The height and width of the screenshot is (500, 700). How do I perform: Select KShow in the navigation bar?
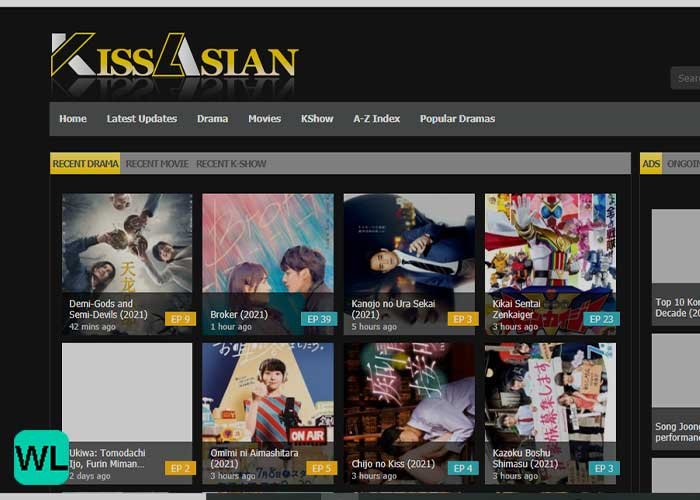pyautogui.click(x=317, y=119)
